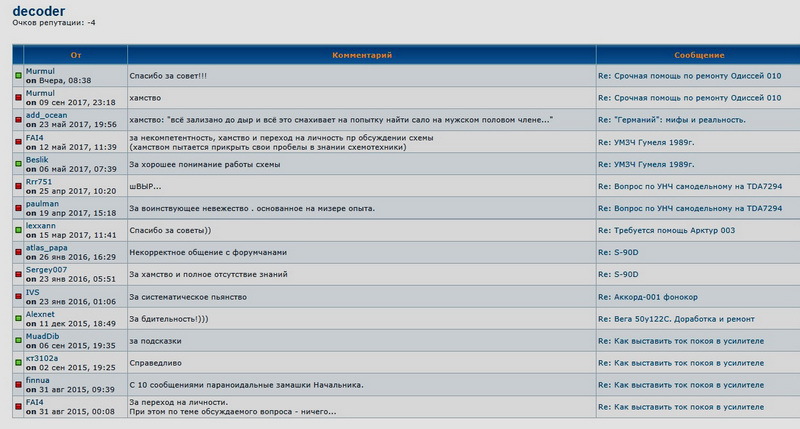Open "Германий": мифы и реальность post link
Screen dimensions: 800x429
pos(671,119)
